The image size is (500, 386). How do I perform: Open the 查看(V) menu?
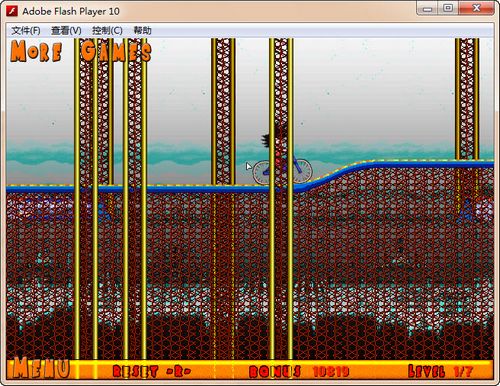66,31
